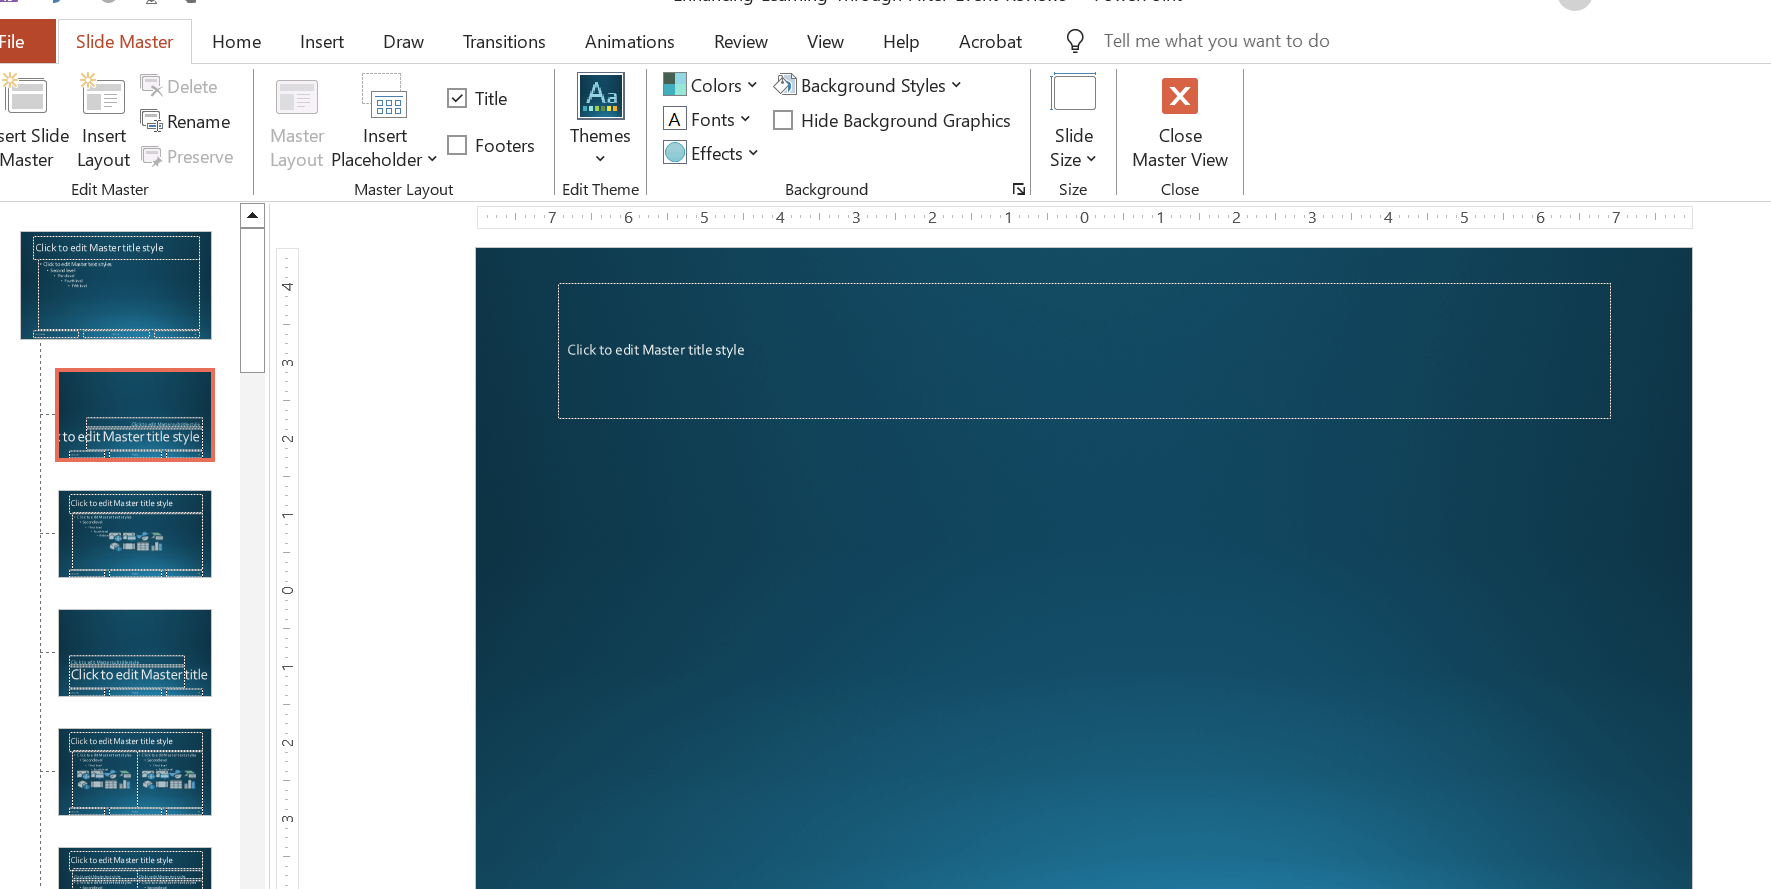Click the Tell Me lightbulb icon
This screenshot has width=1771, height=889.
point(1075,41)
